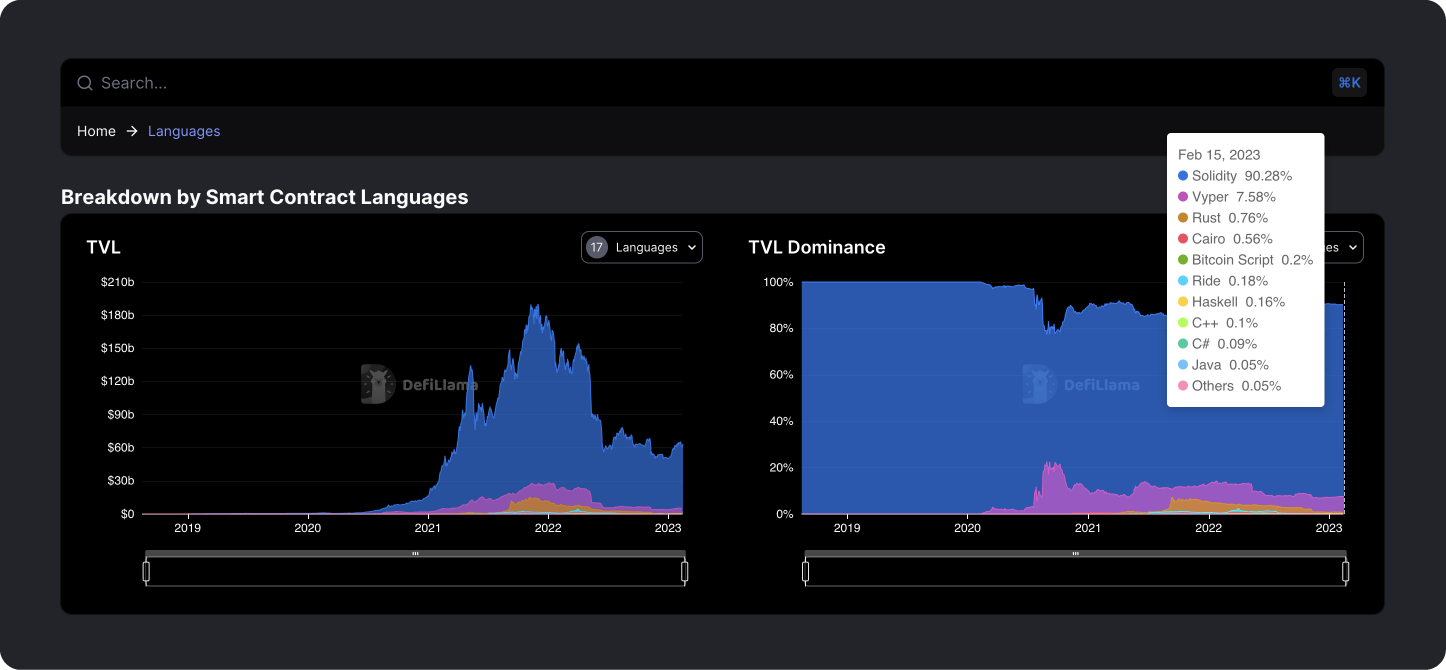
Task: Click the ⌘K shortcut badge
Action: point(1349,83)
